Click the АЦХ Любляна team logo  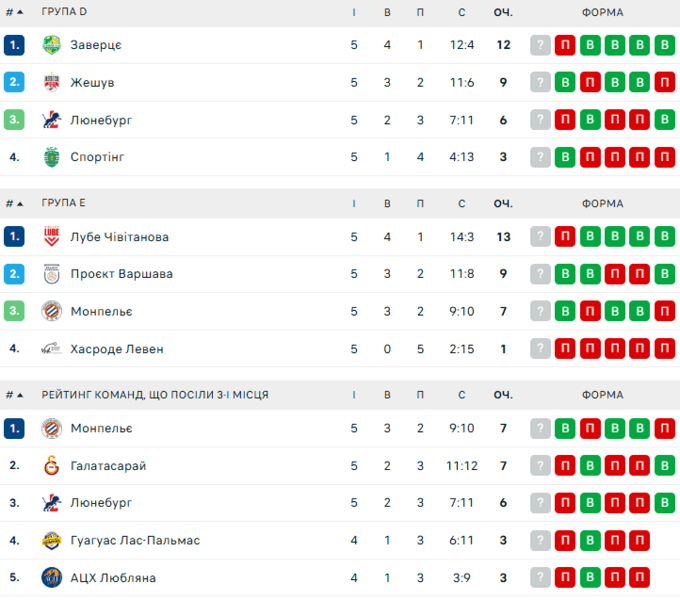tap(52, 577)
